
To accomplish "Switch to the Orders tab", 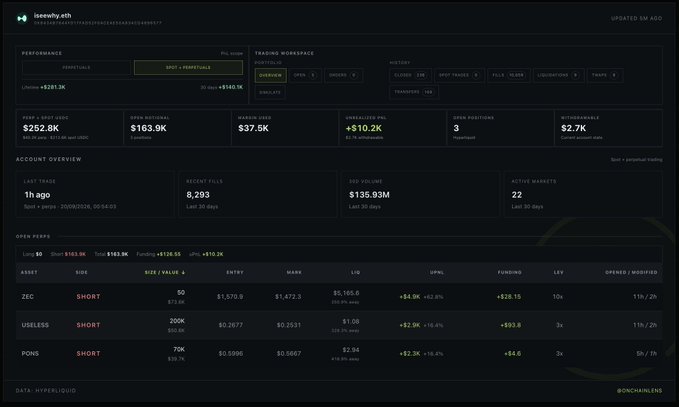I will [343, 75].
